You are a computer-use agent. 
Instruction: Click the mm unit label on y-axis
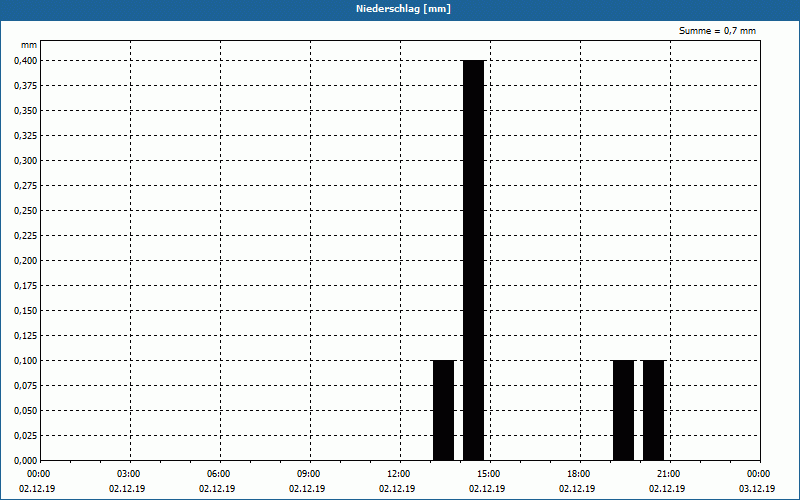[29, 45]
